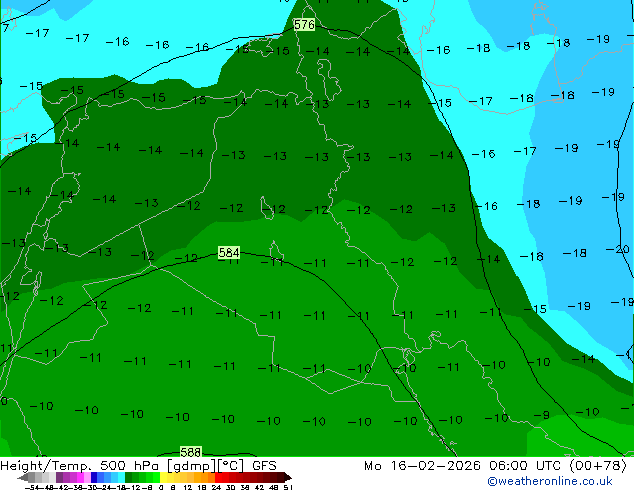Click the left arrow end of the color scale

22,477
